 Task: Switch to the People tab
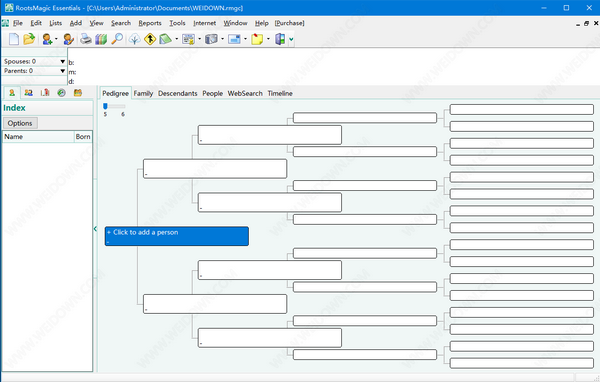pos(212,93)
